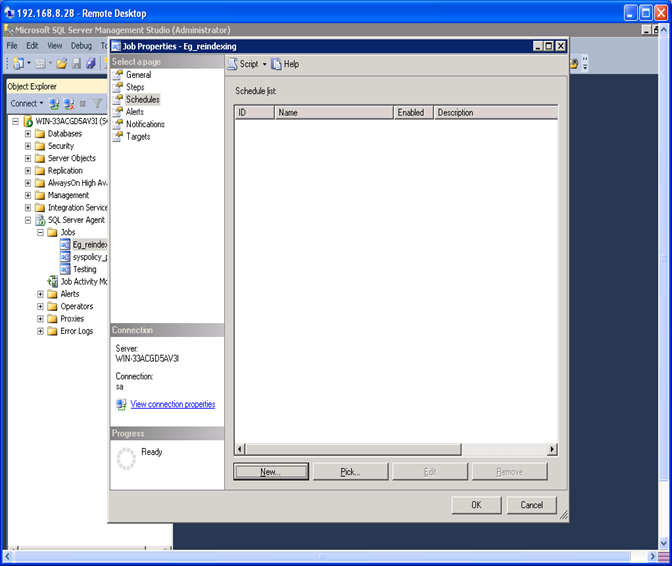Collapse the Jobs folder node
This screenshot has height=566, width=672.
(x=40, y=233)
